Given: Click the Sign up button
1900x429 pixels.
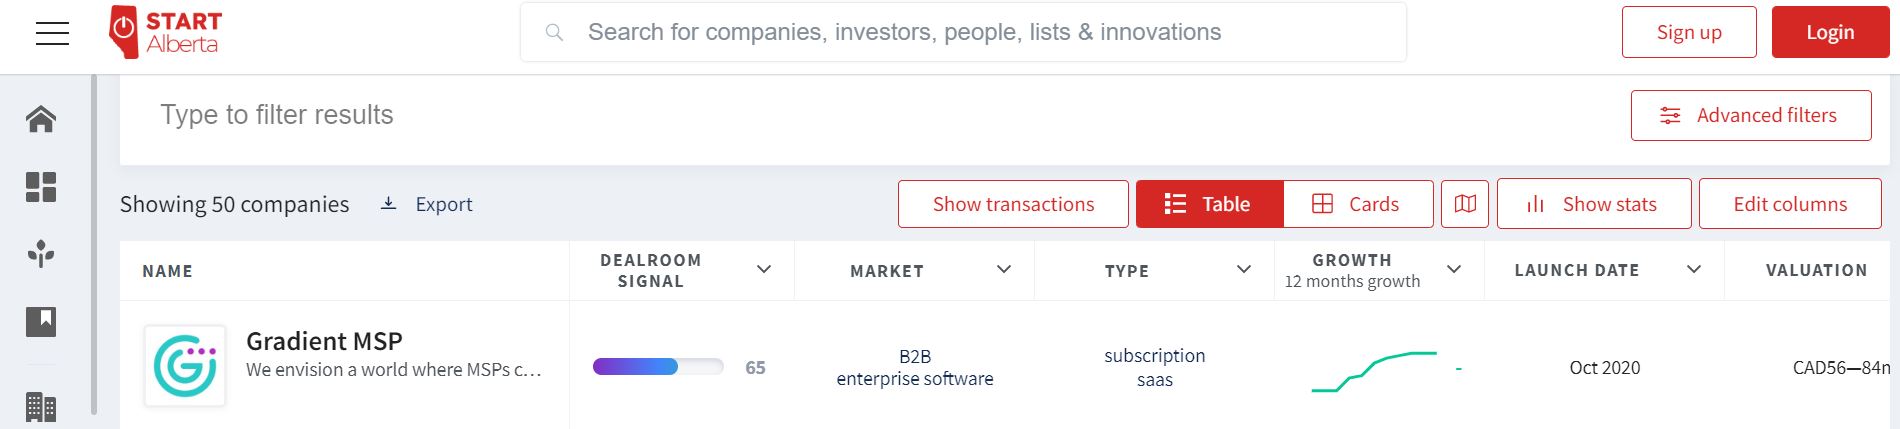Looking at the screenshot, I should (x=1689, y=32).
